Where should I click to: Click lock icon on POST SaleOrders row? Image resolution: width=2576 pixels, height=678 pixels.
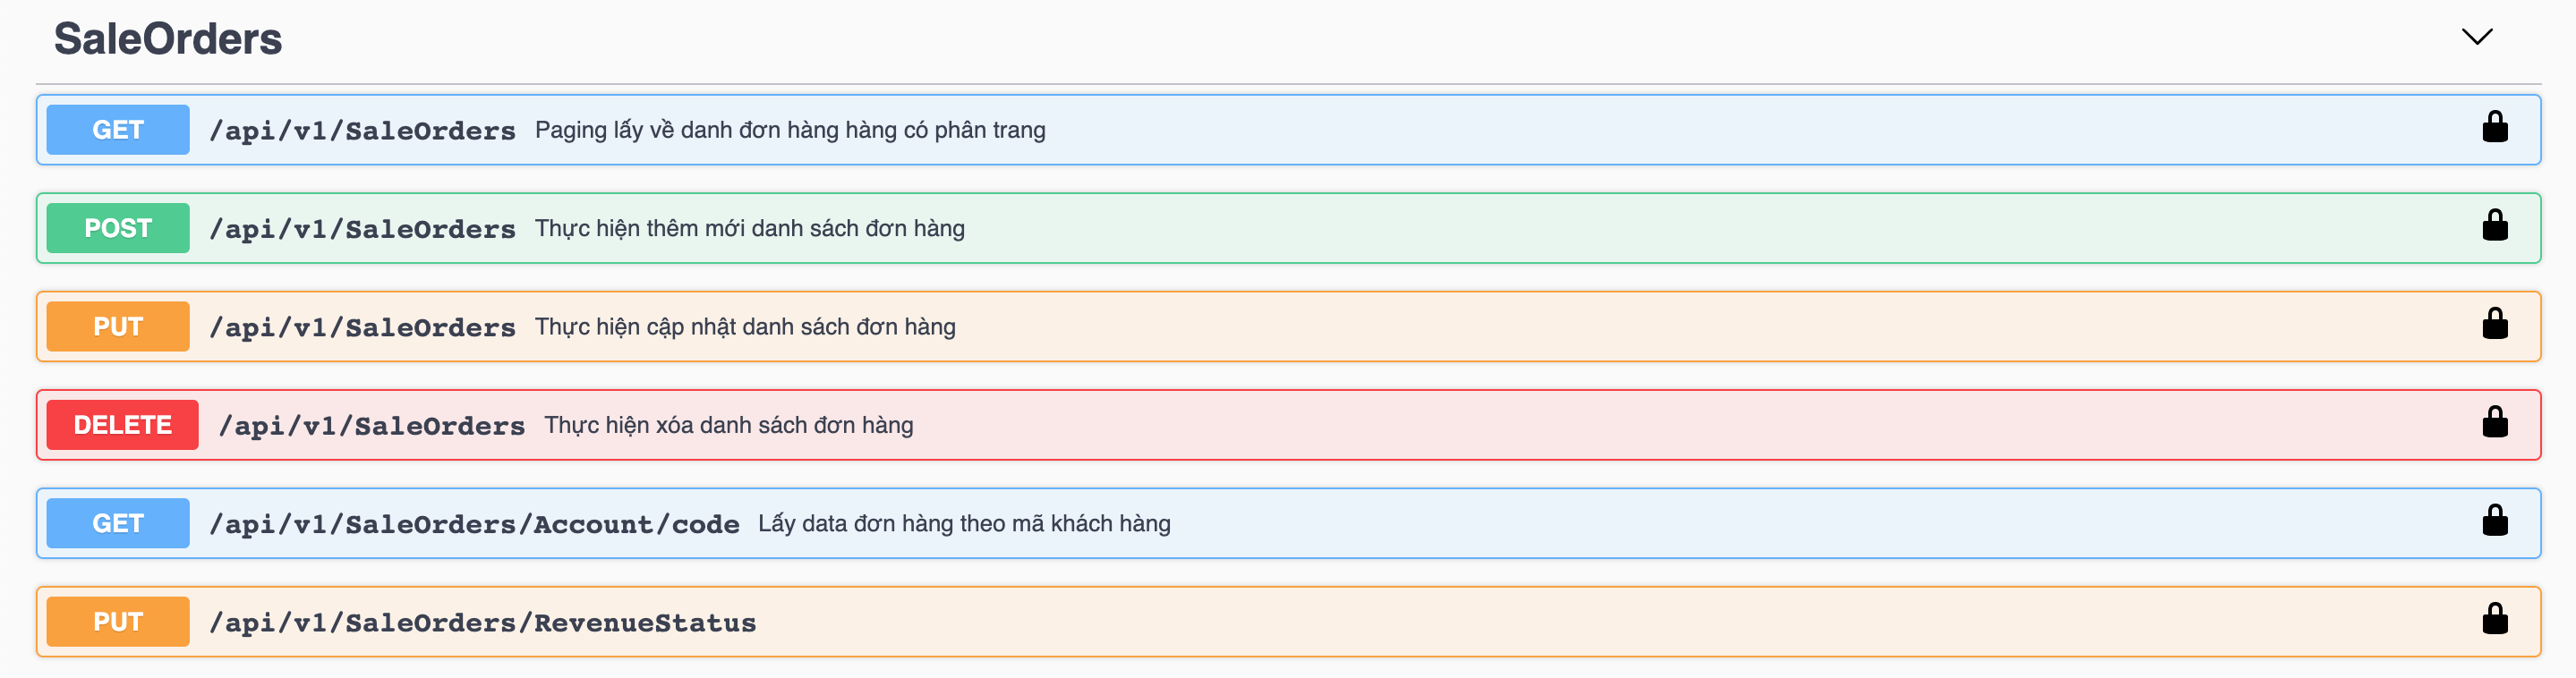click(x=2494, y=225)
